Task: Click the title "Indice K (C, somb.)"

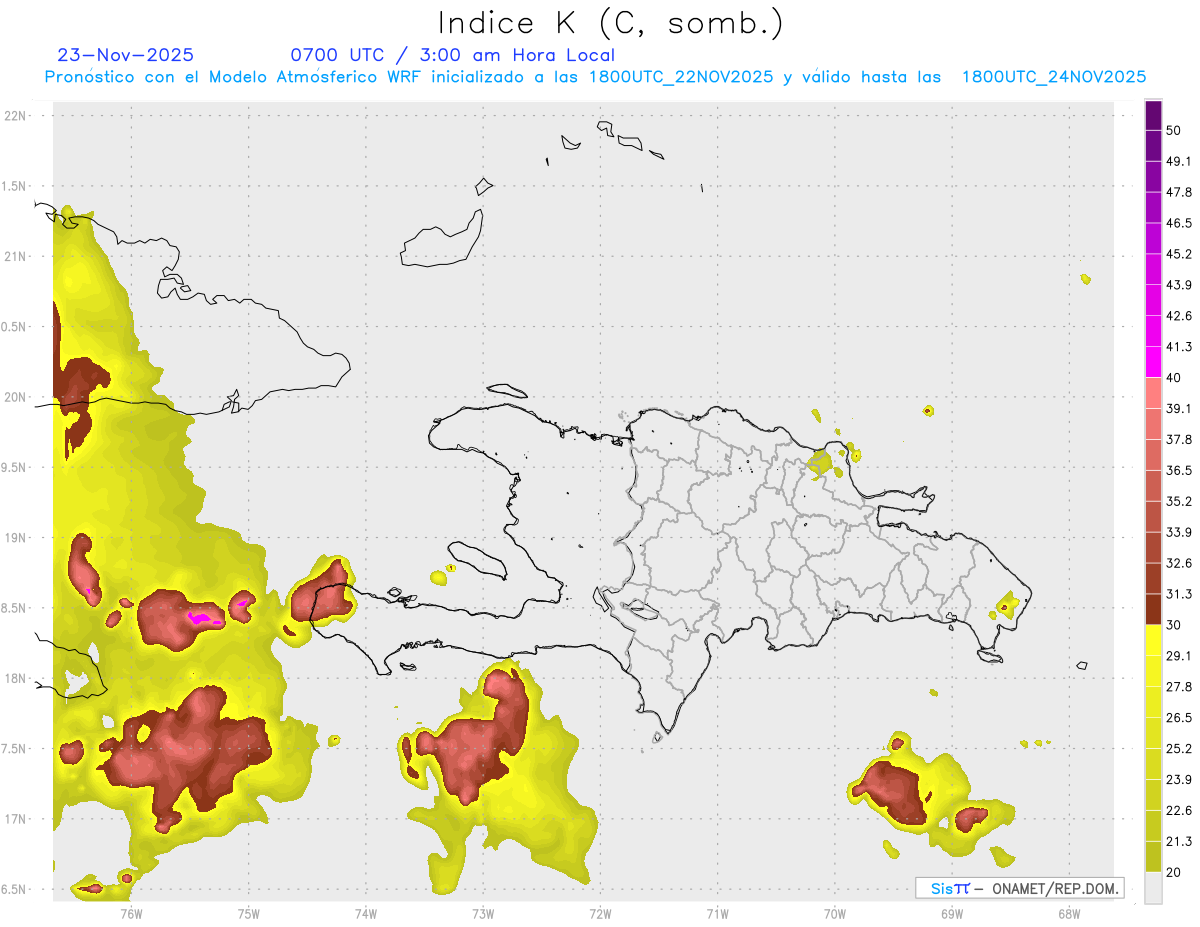Action: point(611,23)
